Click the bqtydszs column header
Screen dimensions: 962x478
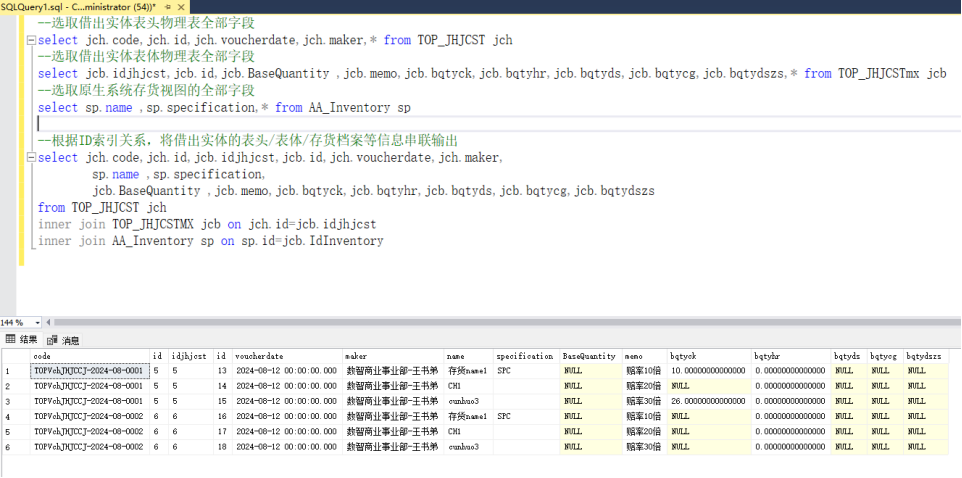tap(926, 356)
